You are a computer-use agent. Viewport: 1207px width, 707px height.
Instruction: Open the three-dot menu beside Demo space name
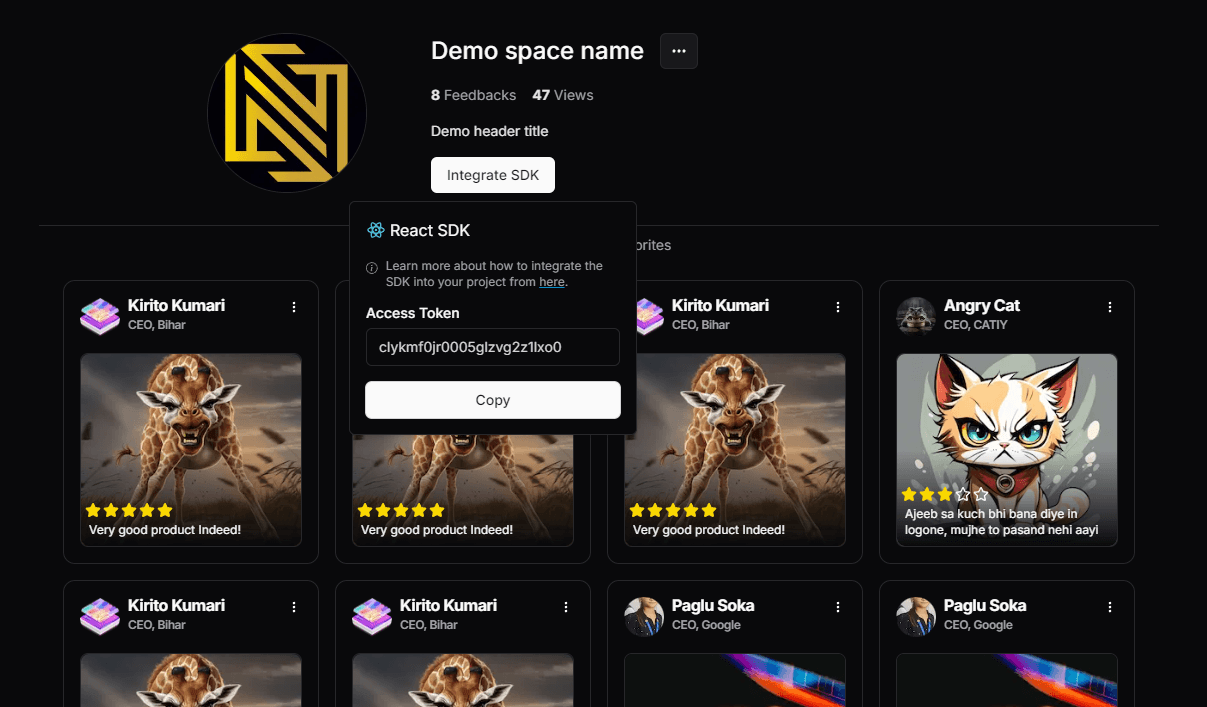coord(679,51)
